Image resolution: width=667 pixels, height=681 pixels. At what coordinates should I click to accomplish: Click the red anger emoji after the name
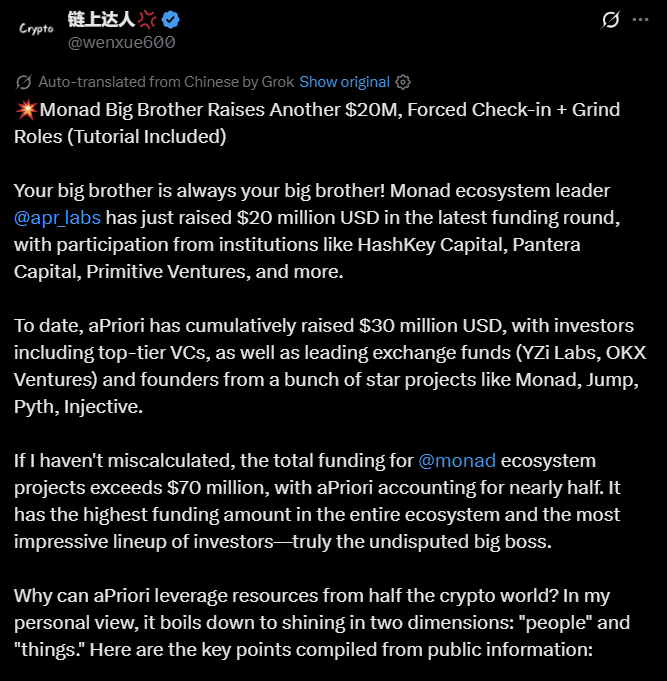pos(147,19)
